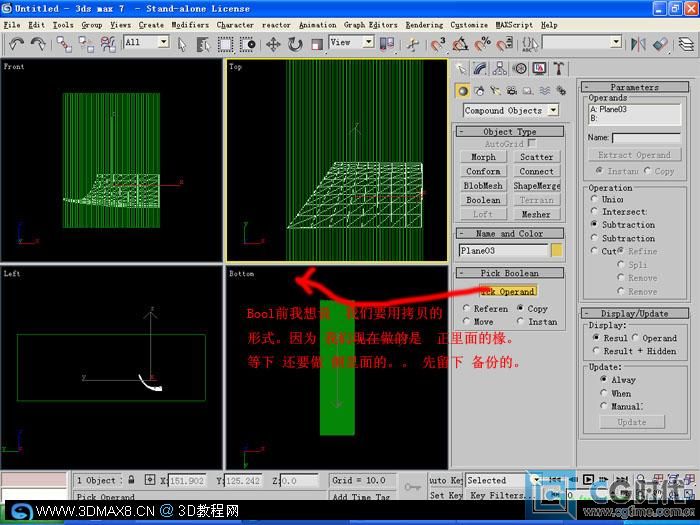The image size is (700, 525).
Task: Set Update to When rendering
Action: [604, 393]
